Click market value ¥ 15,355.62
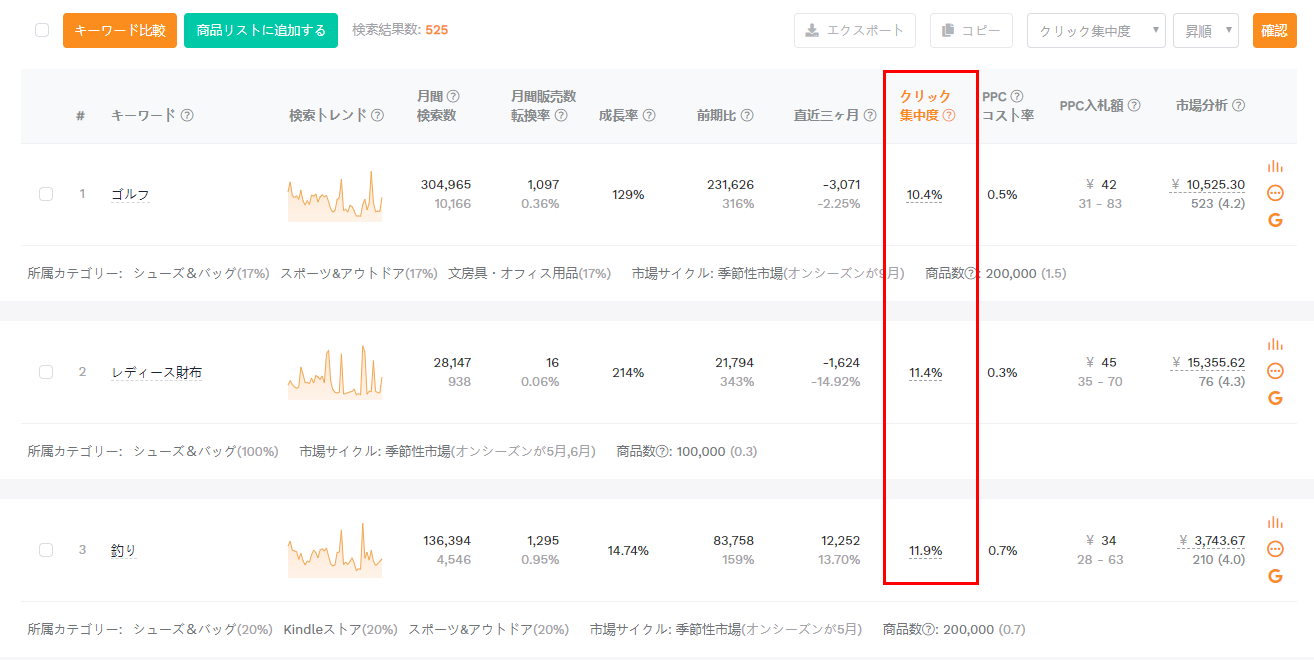 click(1207, 362)
